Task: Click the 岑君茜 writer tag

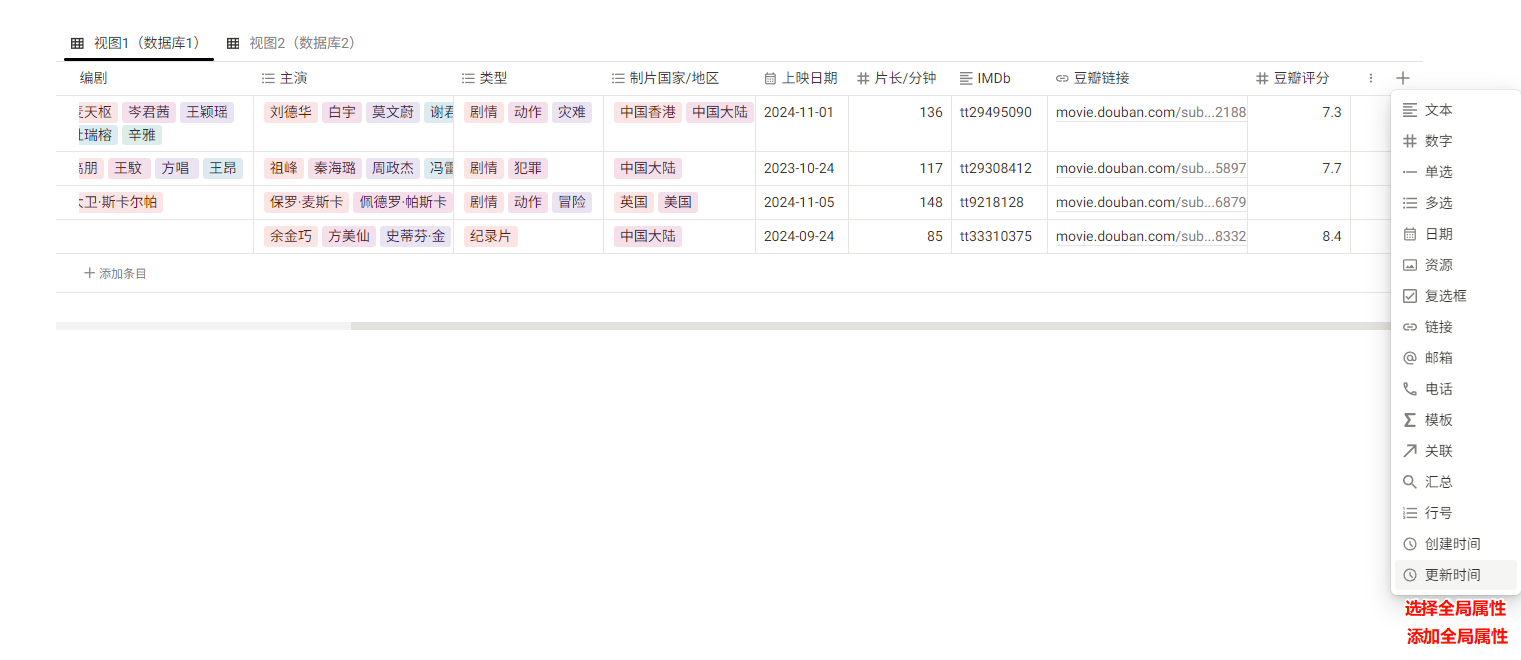Action: click(149, 112)
